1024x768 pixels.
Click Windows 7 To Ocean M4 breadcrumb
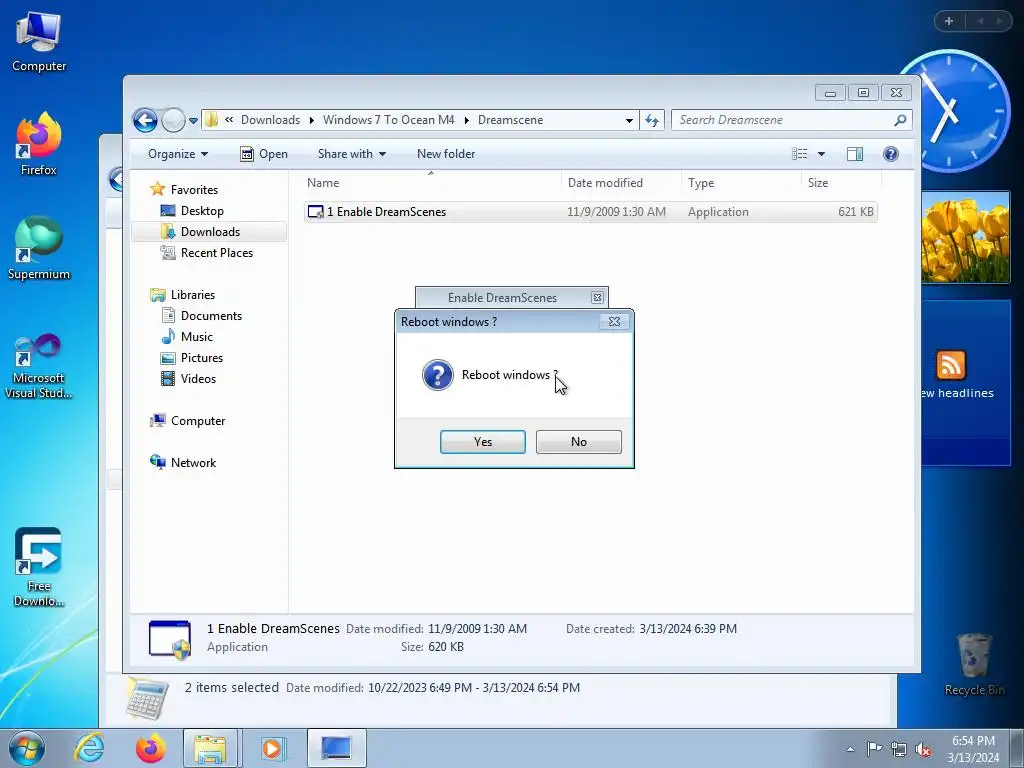click(x=389, y=120)
